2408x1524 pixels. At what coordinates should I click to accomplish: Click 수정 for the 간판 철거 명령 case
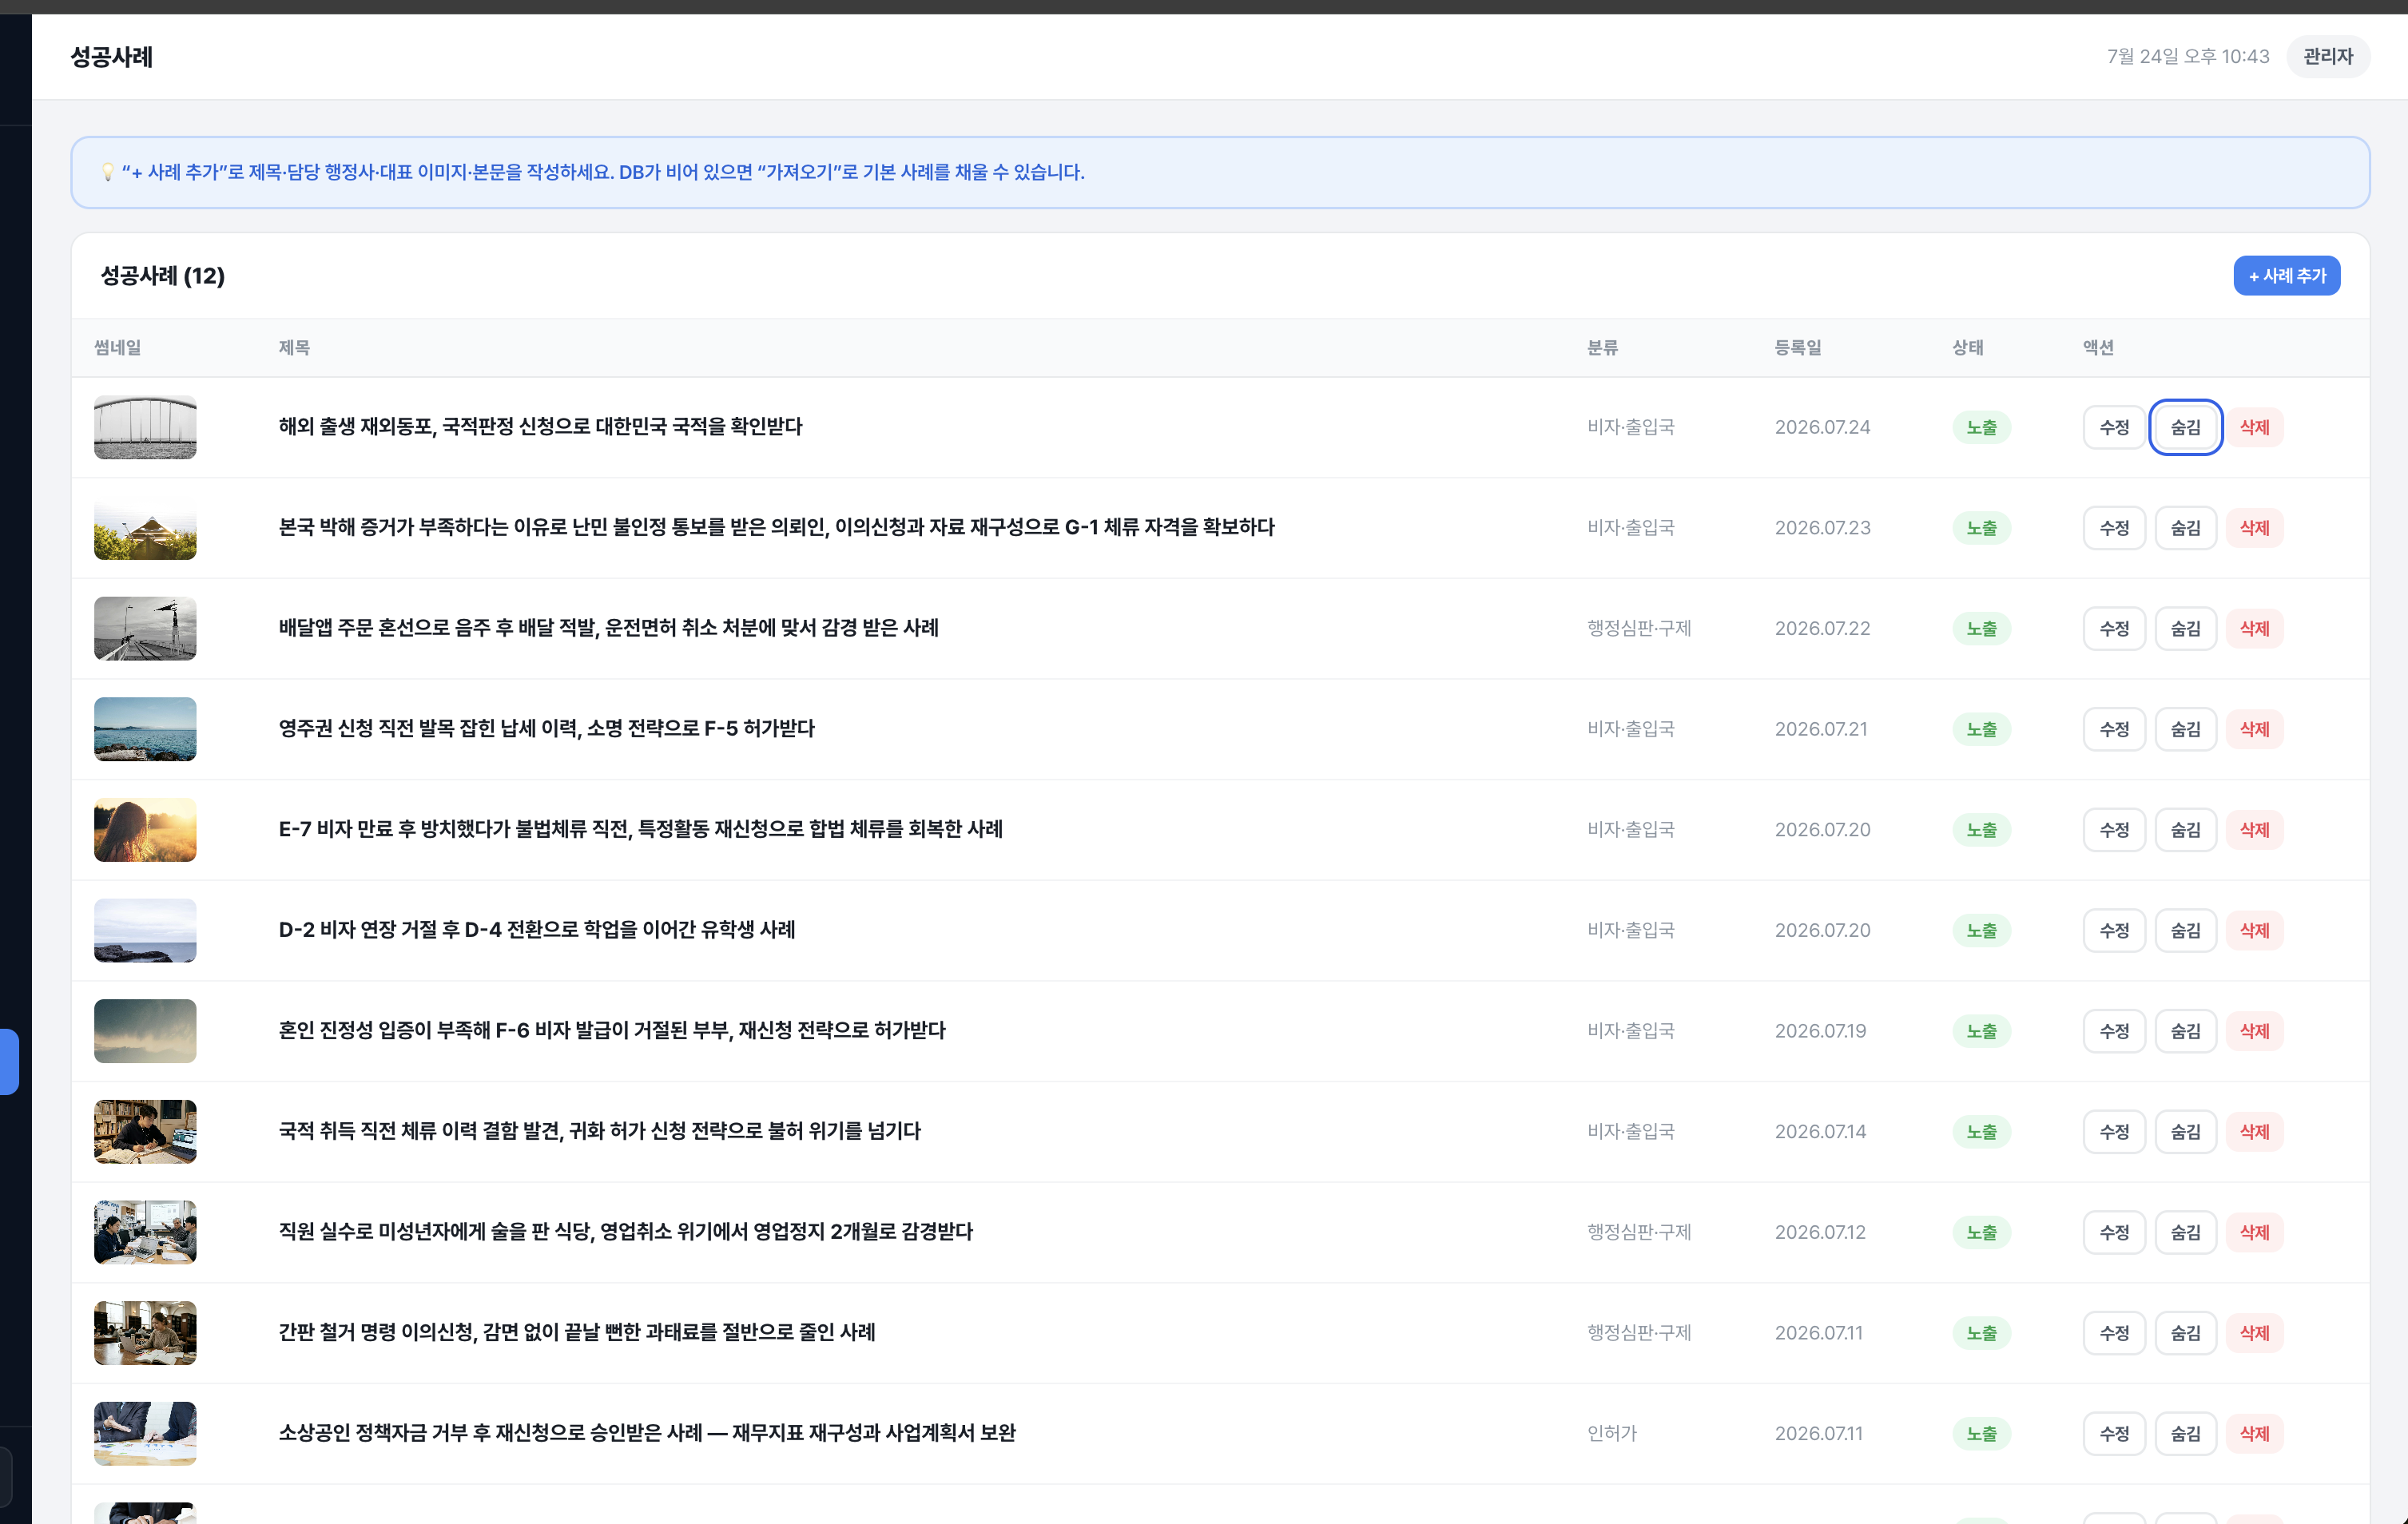(x=2114, y=1333)
